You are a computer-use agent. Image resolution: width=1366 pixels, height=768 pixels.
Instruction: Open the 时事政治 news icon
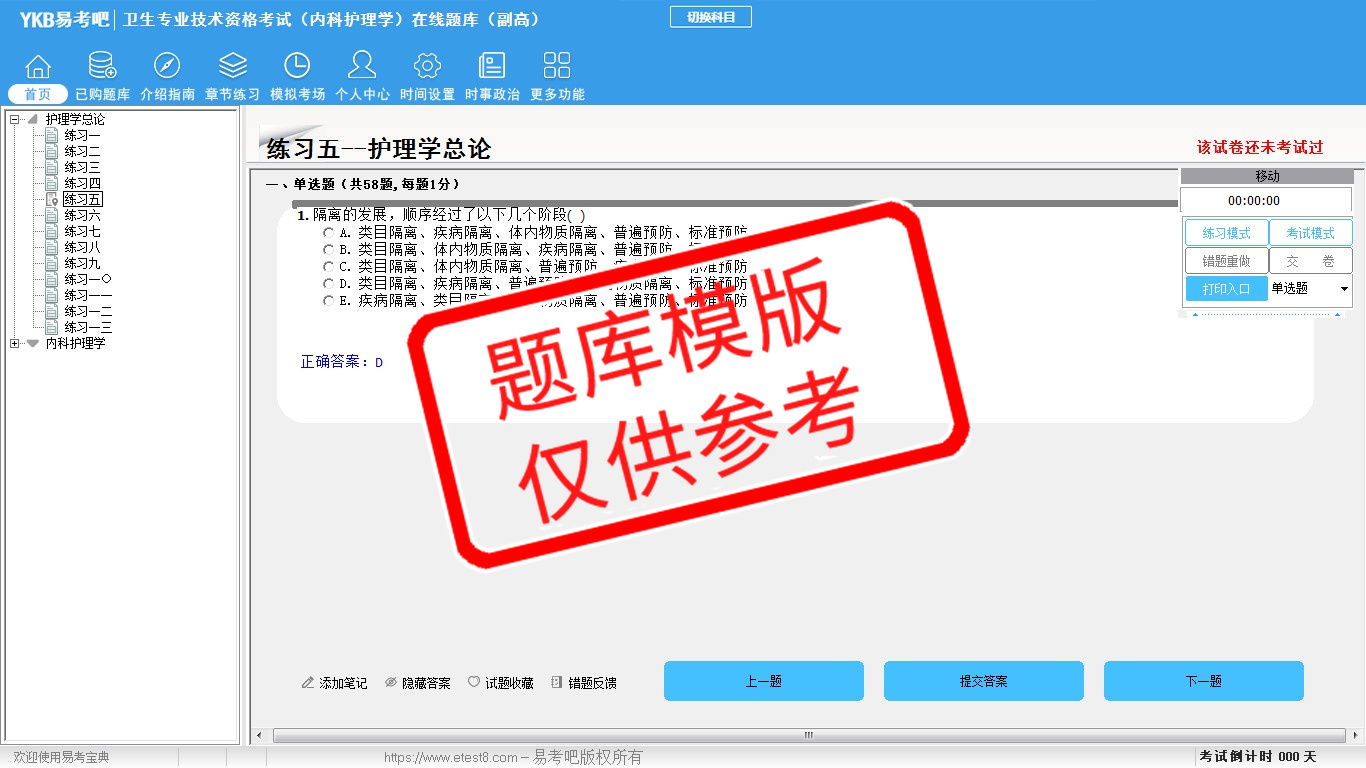tap(492, 66)
